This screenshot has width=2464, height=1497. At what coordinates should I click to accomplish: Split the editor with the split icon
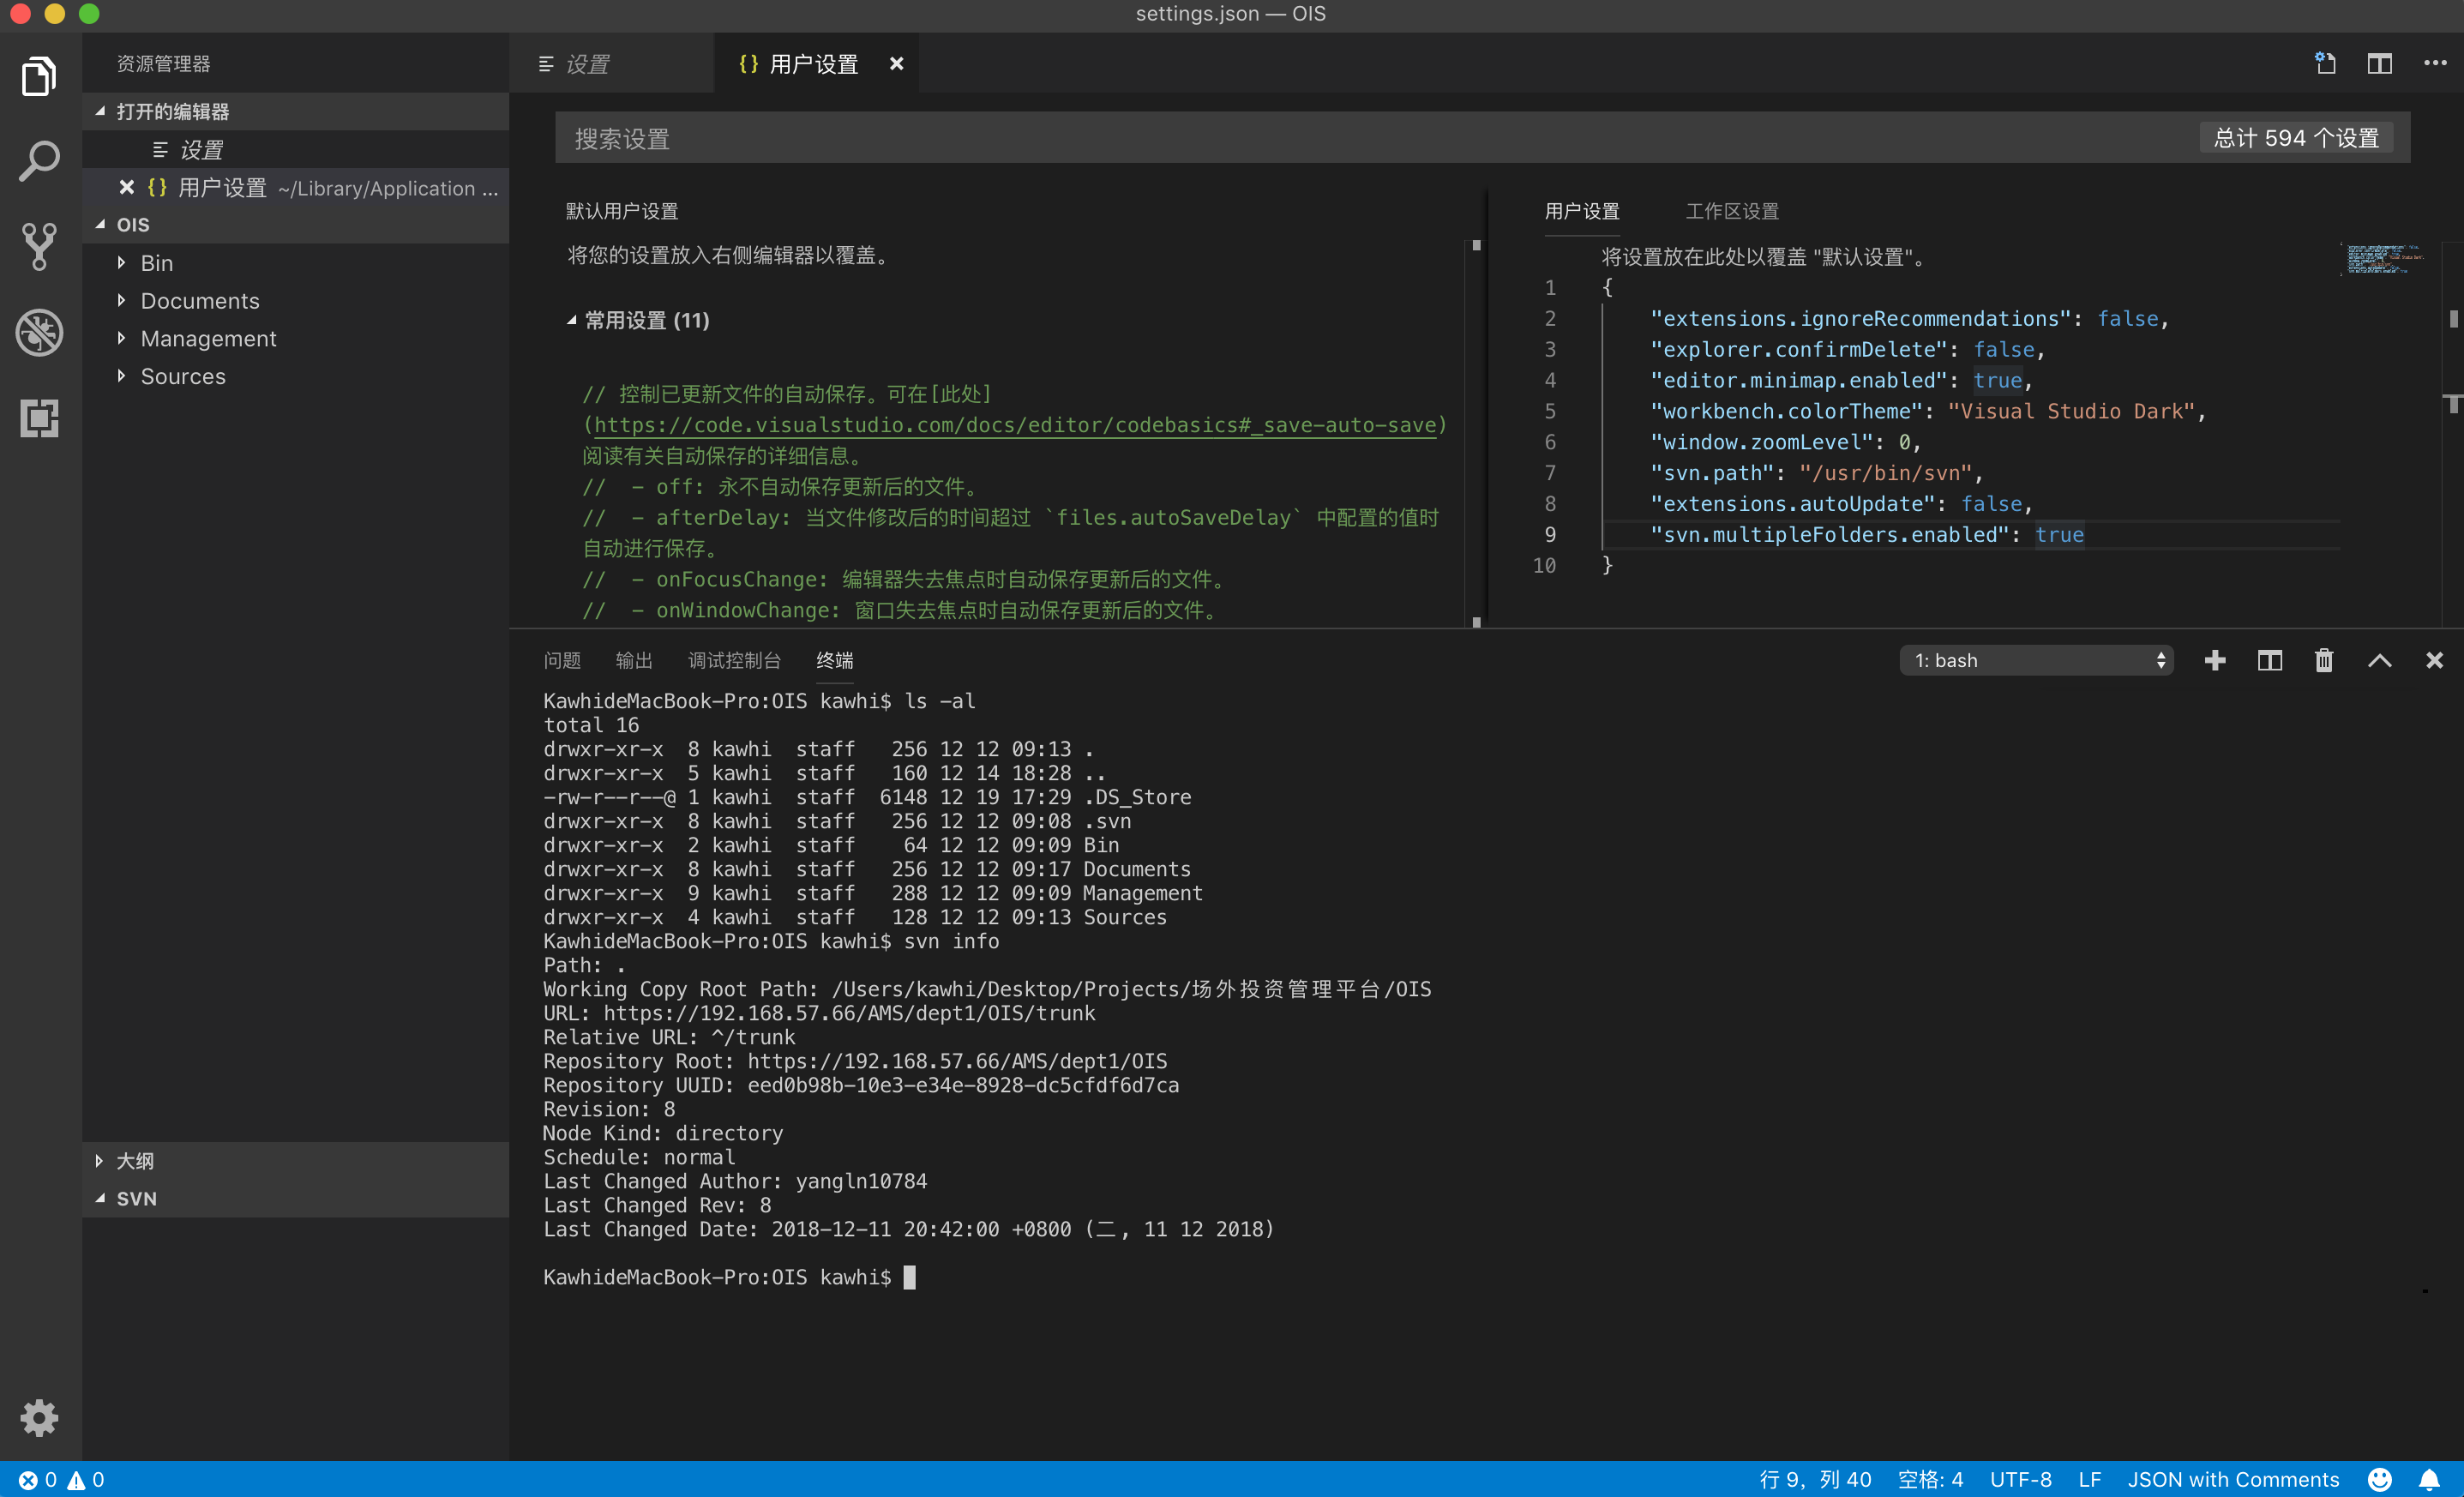click(x=2379, y=63)
